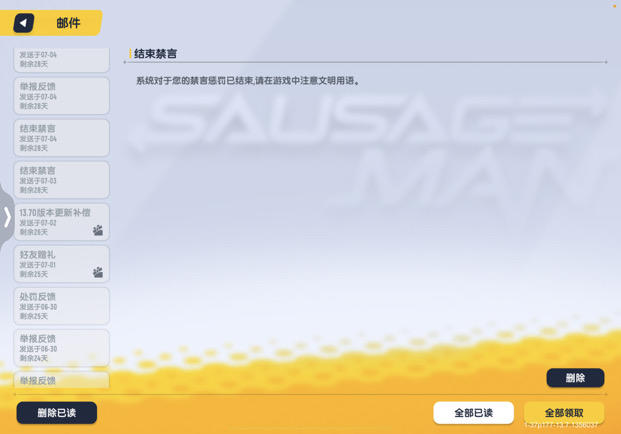Viewport: 621px width, 434px height.
Task: Open the 举报反馈 mail sent 06-30
Action: [61, 348]
